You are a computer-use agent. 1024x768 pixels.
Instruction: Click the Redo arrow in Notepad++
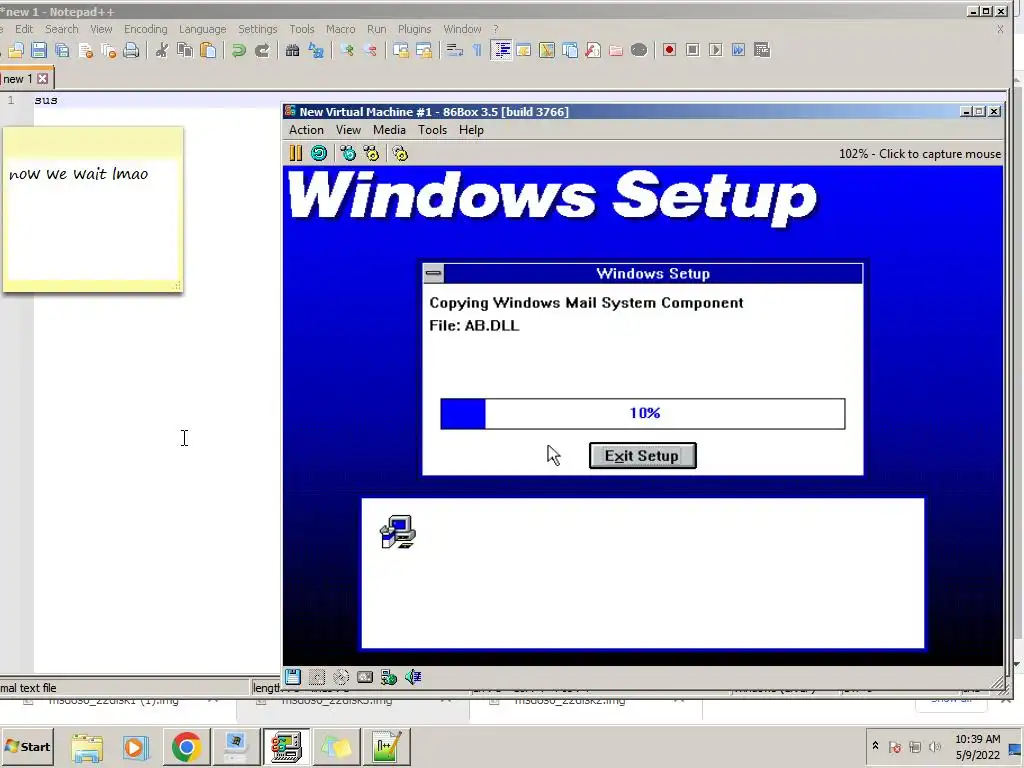(x=262, y=50)
